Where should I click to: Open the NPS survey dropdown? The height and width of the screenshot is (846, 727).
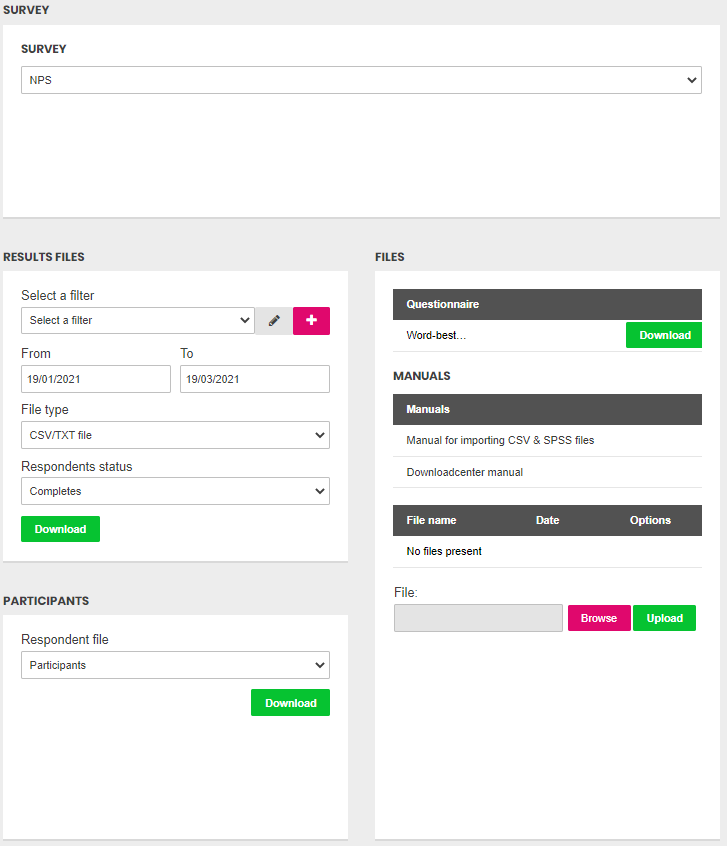coord(361,80)
